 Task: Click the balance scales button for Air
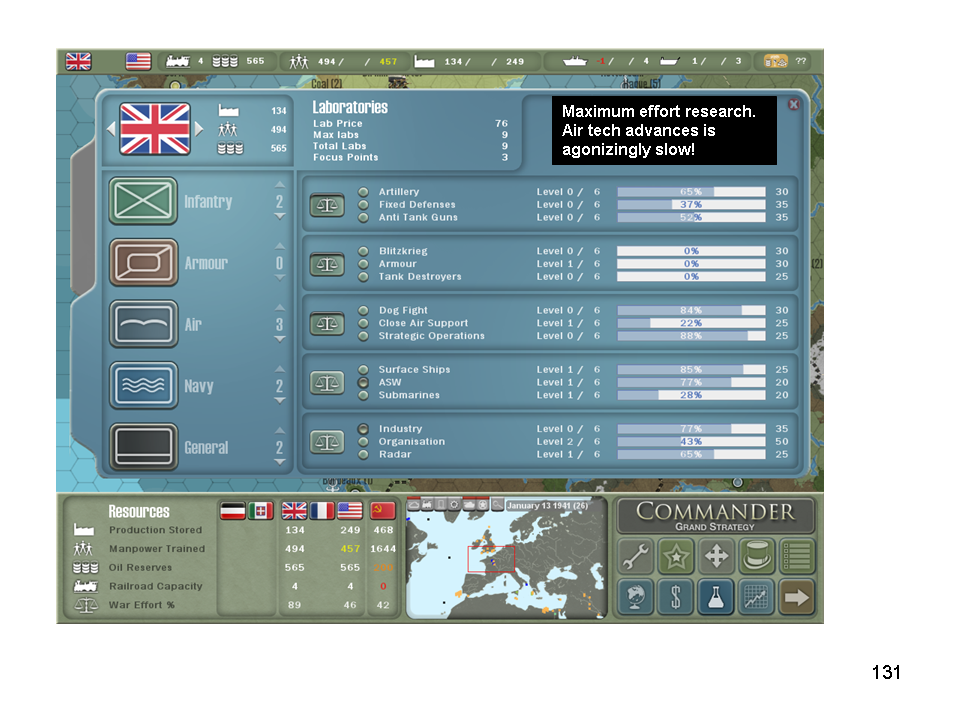327,323
